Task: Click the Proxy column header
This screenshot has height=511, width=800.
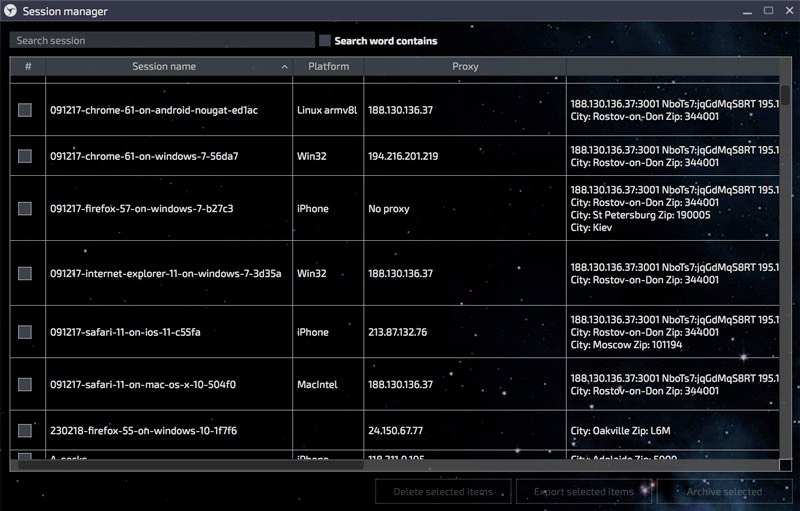Action: (465, 66)
